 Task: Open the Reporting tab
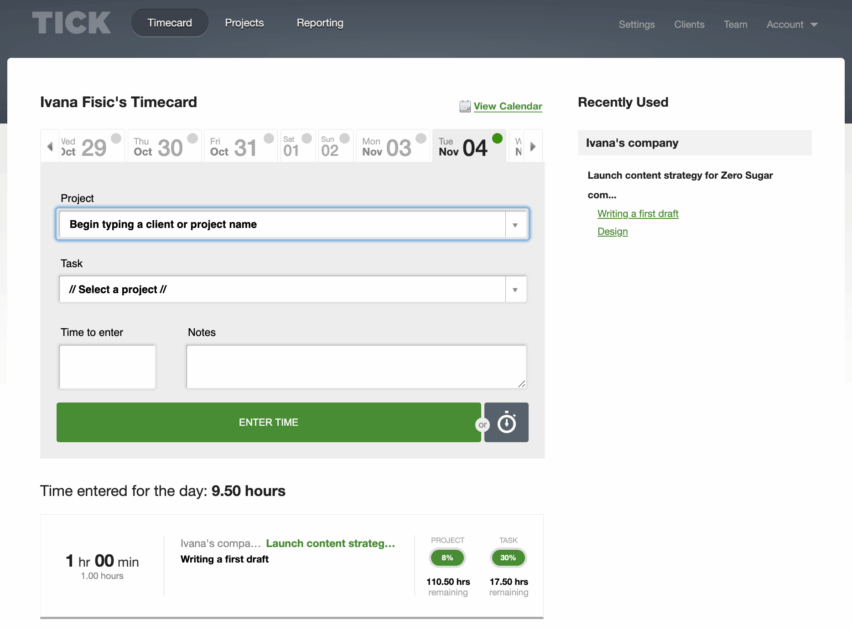coord(319,22)
